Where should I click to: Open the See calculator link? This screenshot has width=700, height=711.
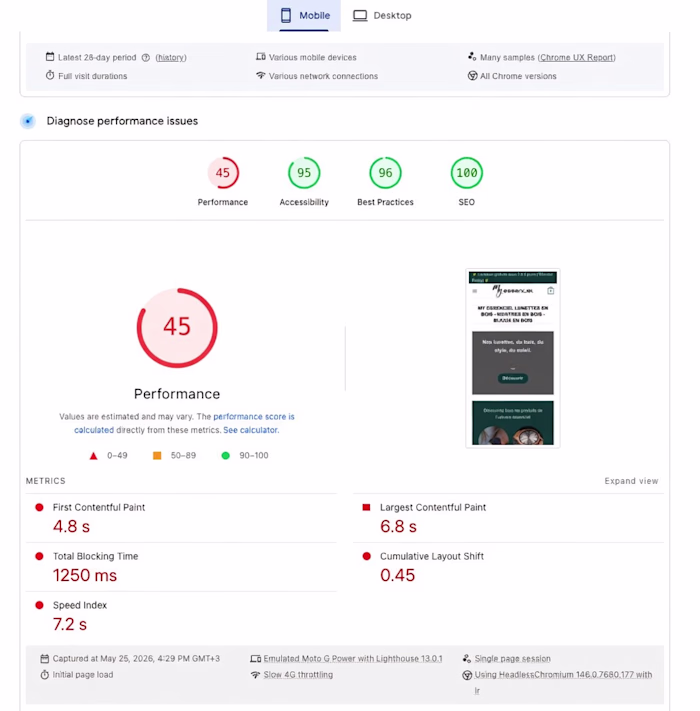point(250,430)
